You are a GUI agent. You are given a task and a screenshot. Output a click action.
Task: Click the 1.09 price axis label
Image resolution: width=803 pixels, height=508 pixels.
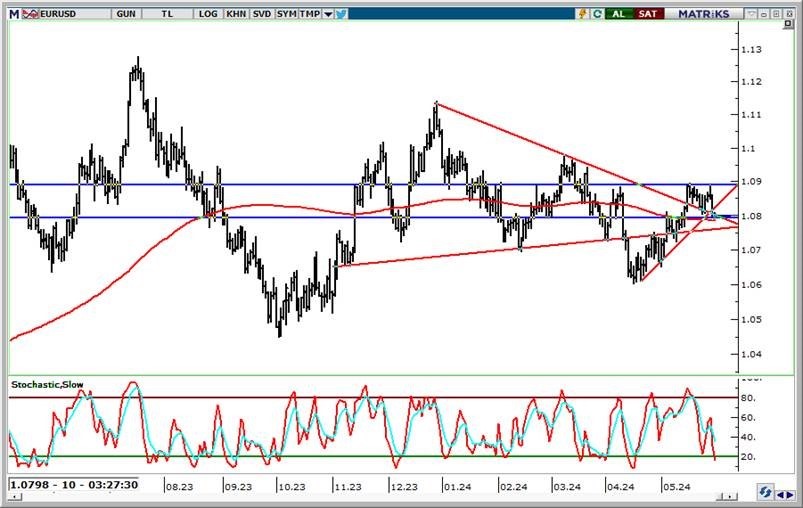point(751,181)
